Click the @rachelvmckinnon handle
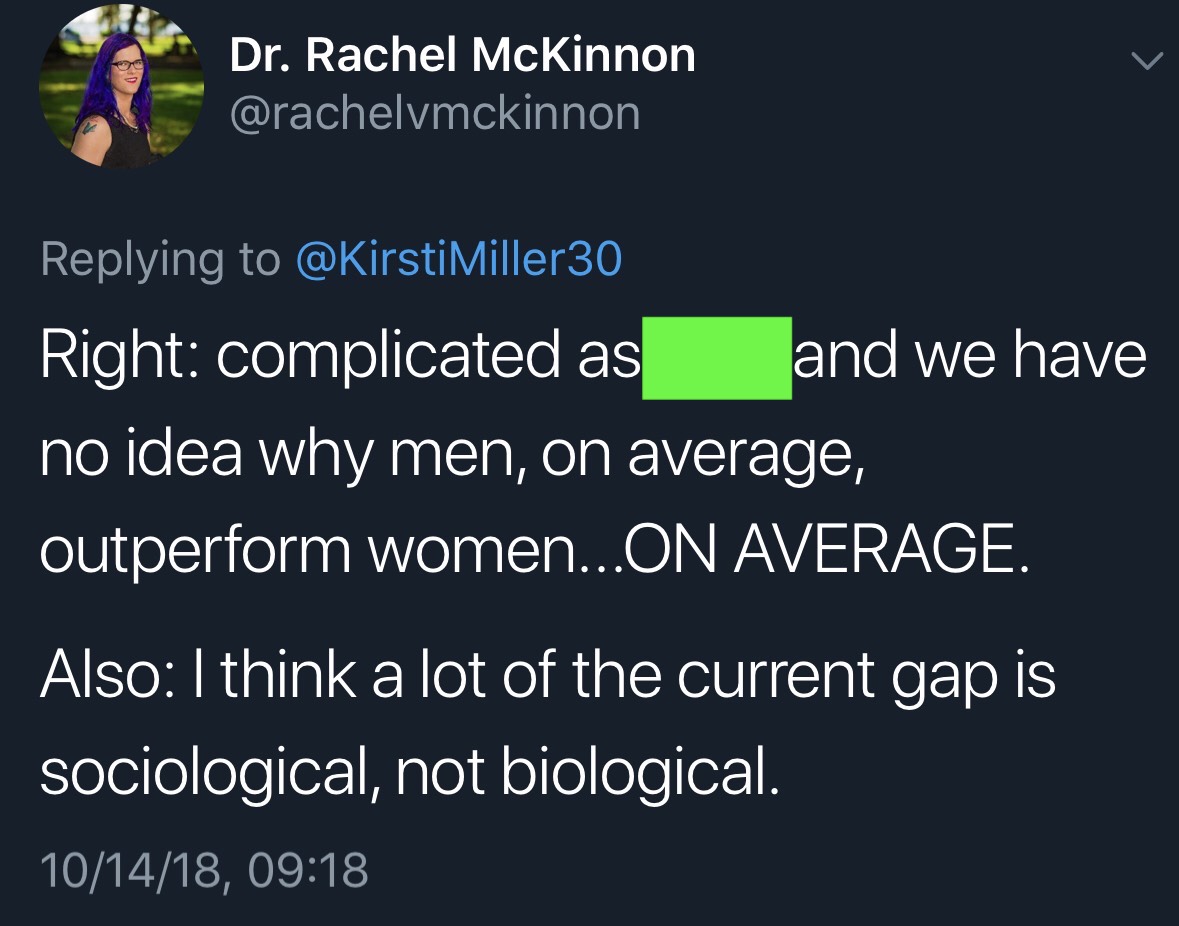1179x926 pixels. (x=434, y=114)
